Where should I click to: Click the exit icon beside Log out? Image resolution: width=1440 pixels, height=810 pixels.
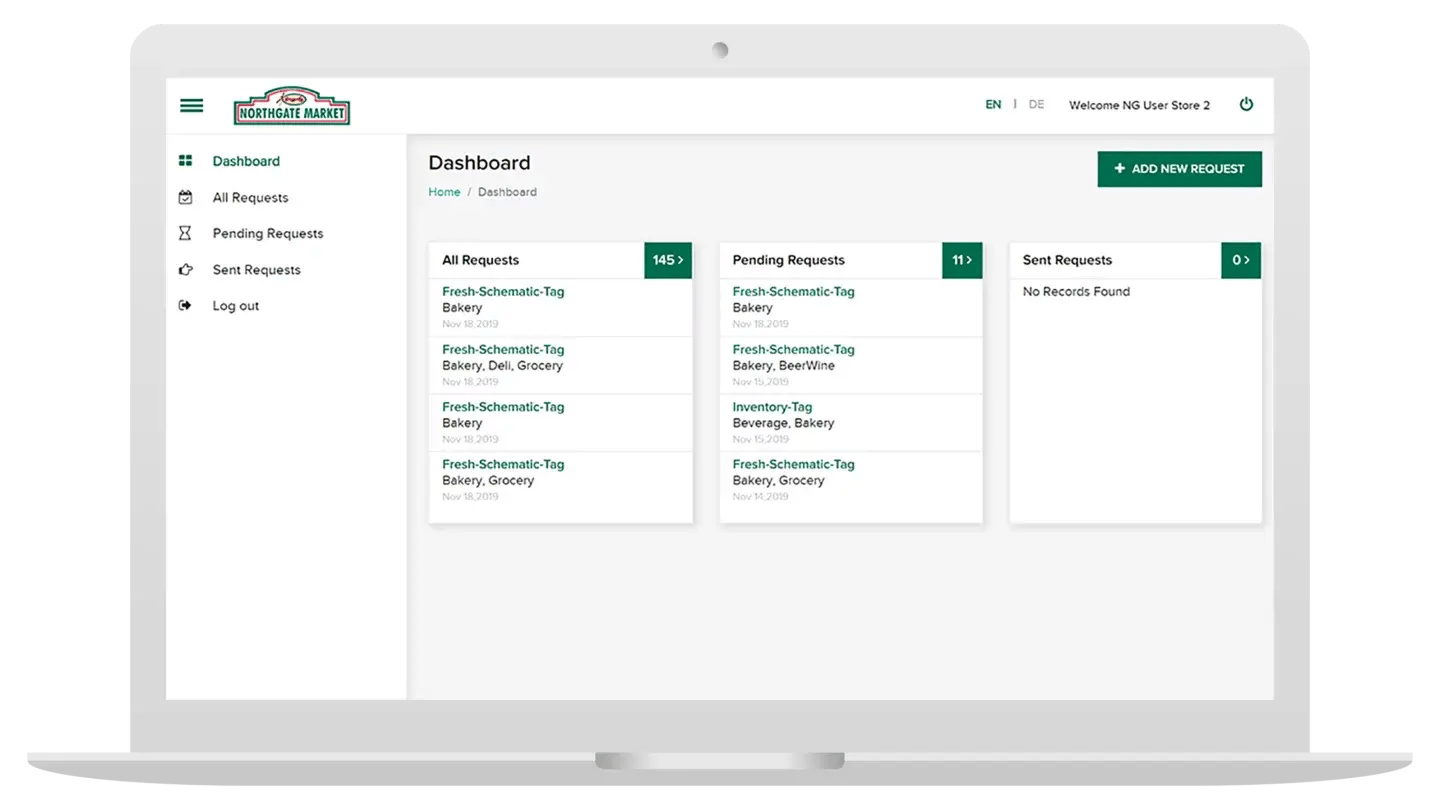pos(185,305)
